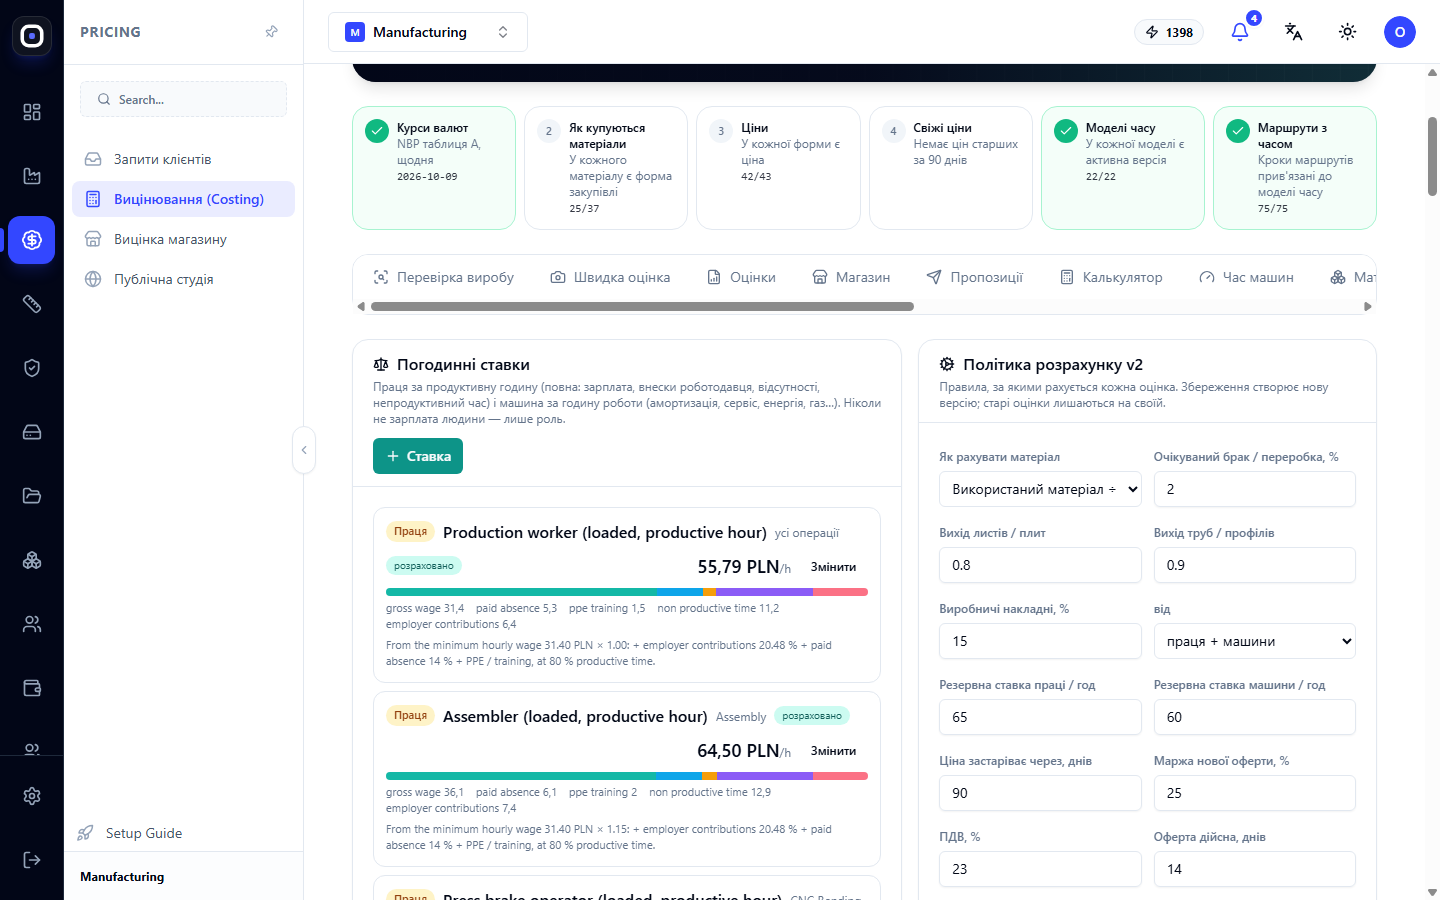
Task: Open the tag/label icon in sidebar
Action: [32, 304]
